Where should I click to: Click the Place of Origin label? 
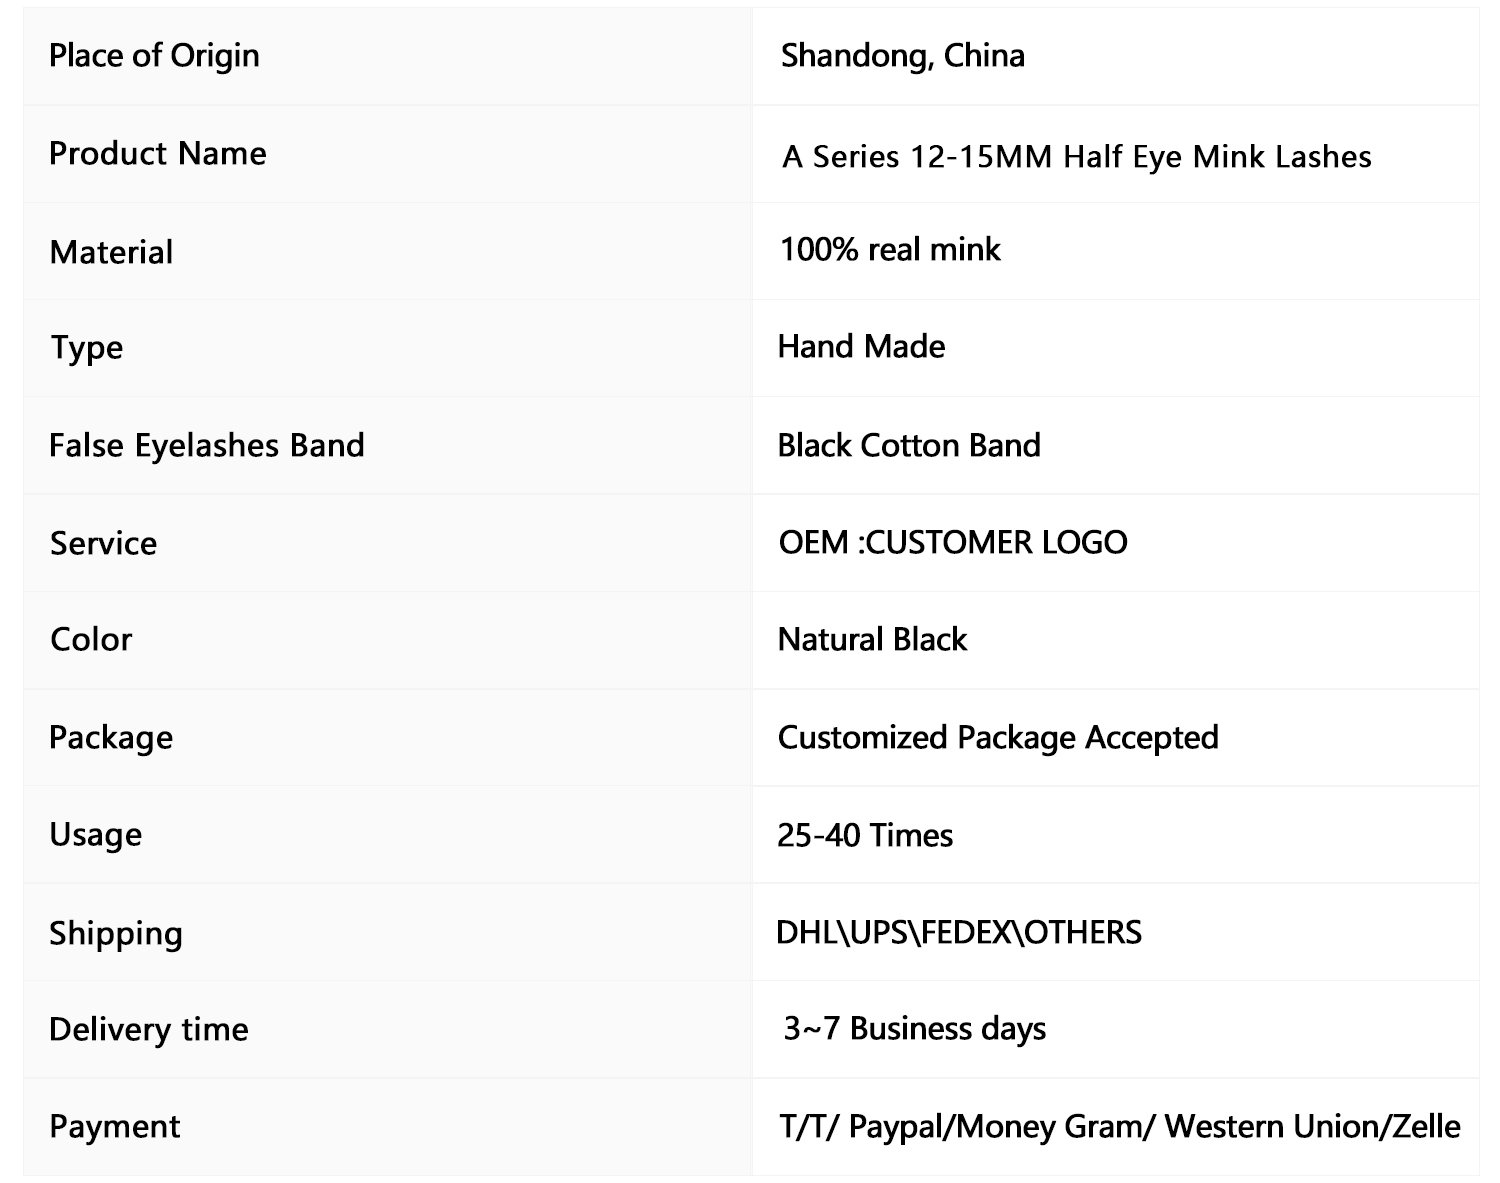click(x=154, y=56)
